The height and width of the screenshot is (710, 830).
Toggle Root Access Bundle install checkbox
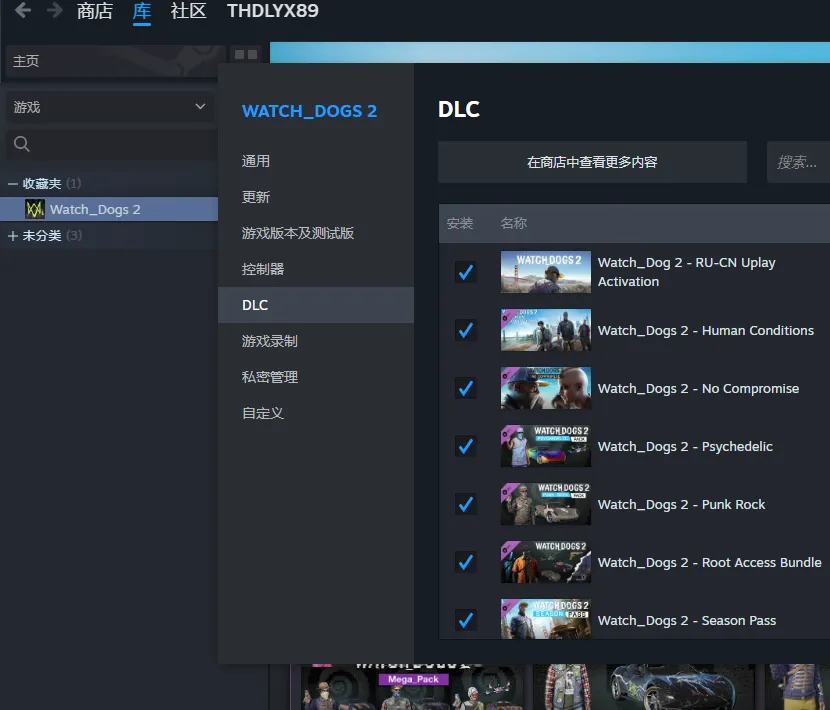465,562
